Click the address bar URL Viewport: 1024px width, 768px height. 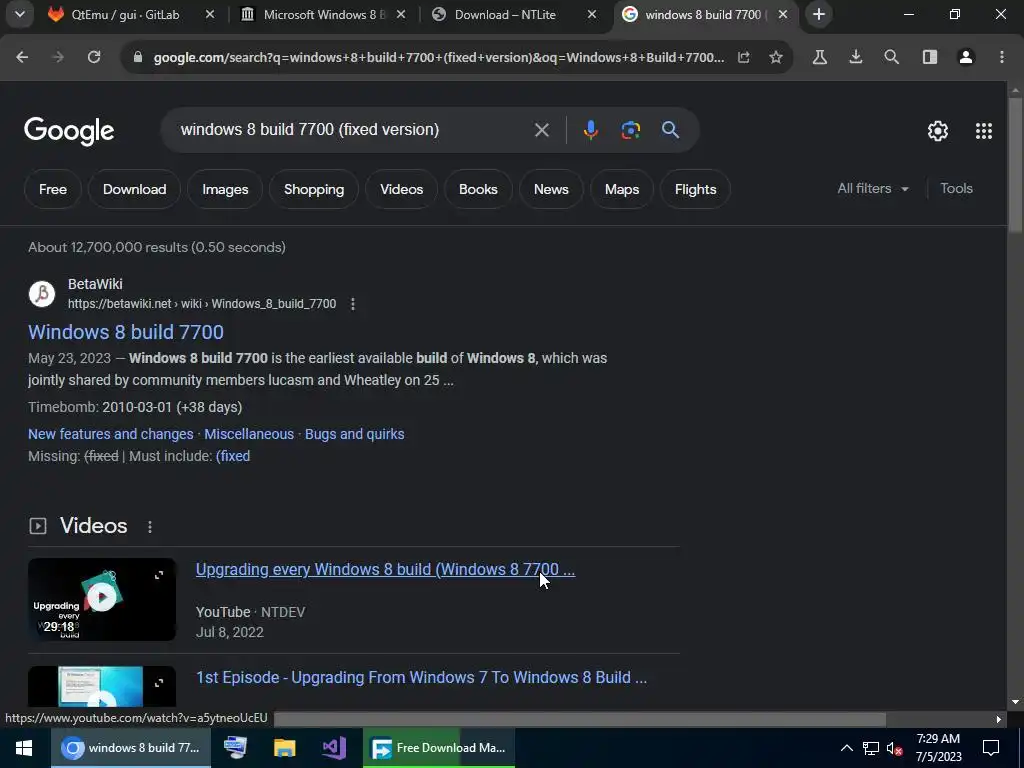[439, 57]
